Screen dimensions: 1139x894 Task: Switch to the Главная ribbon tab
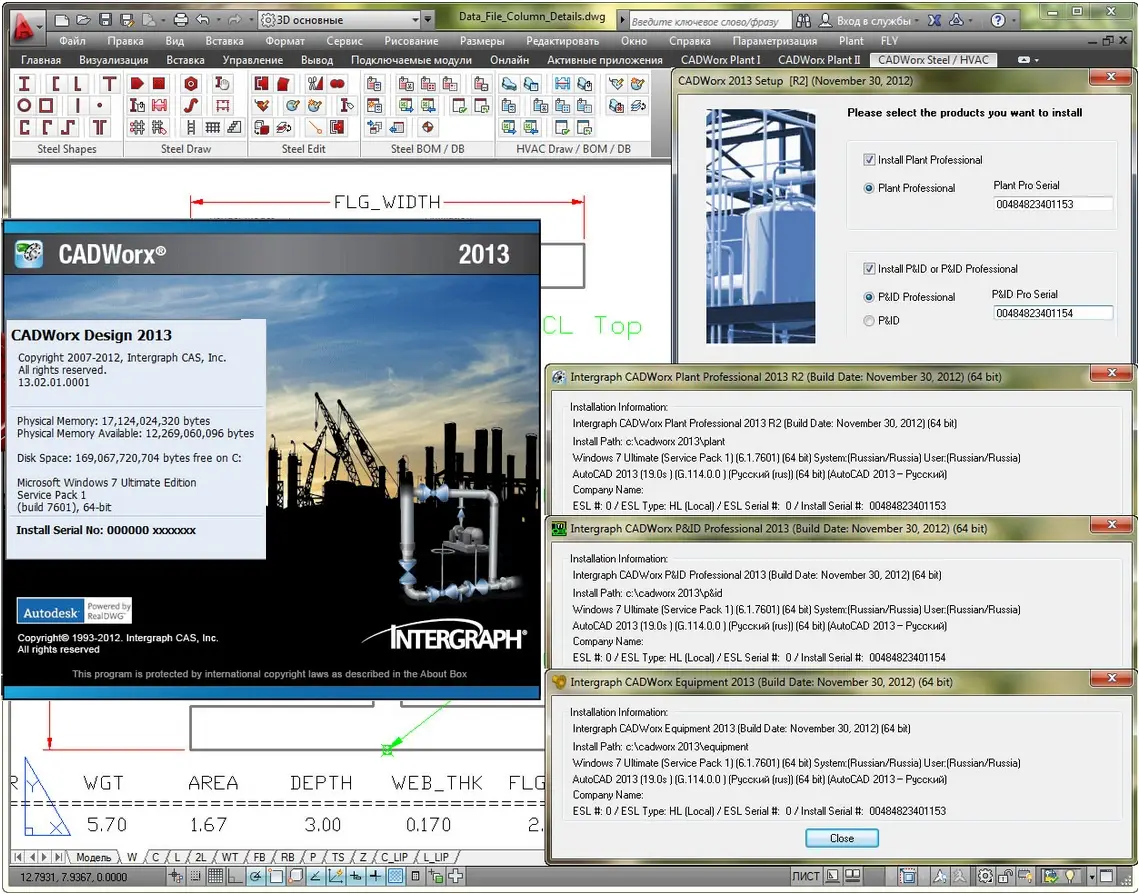41,60
